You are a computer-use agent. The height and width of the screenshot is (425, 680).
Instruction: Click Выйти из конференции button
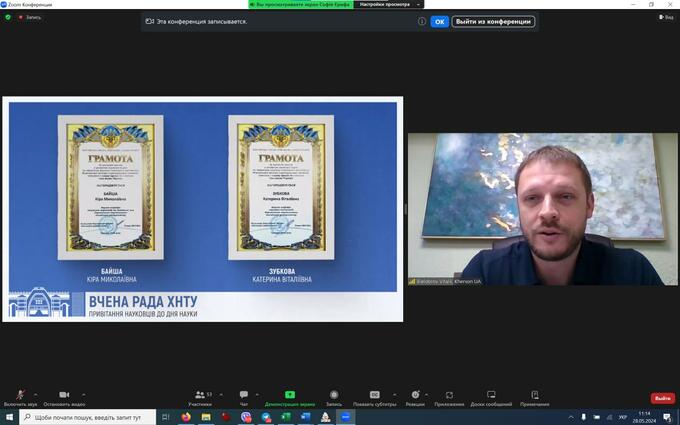493,22
